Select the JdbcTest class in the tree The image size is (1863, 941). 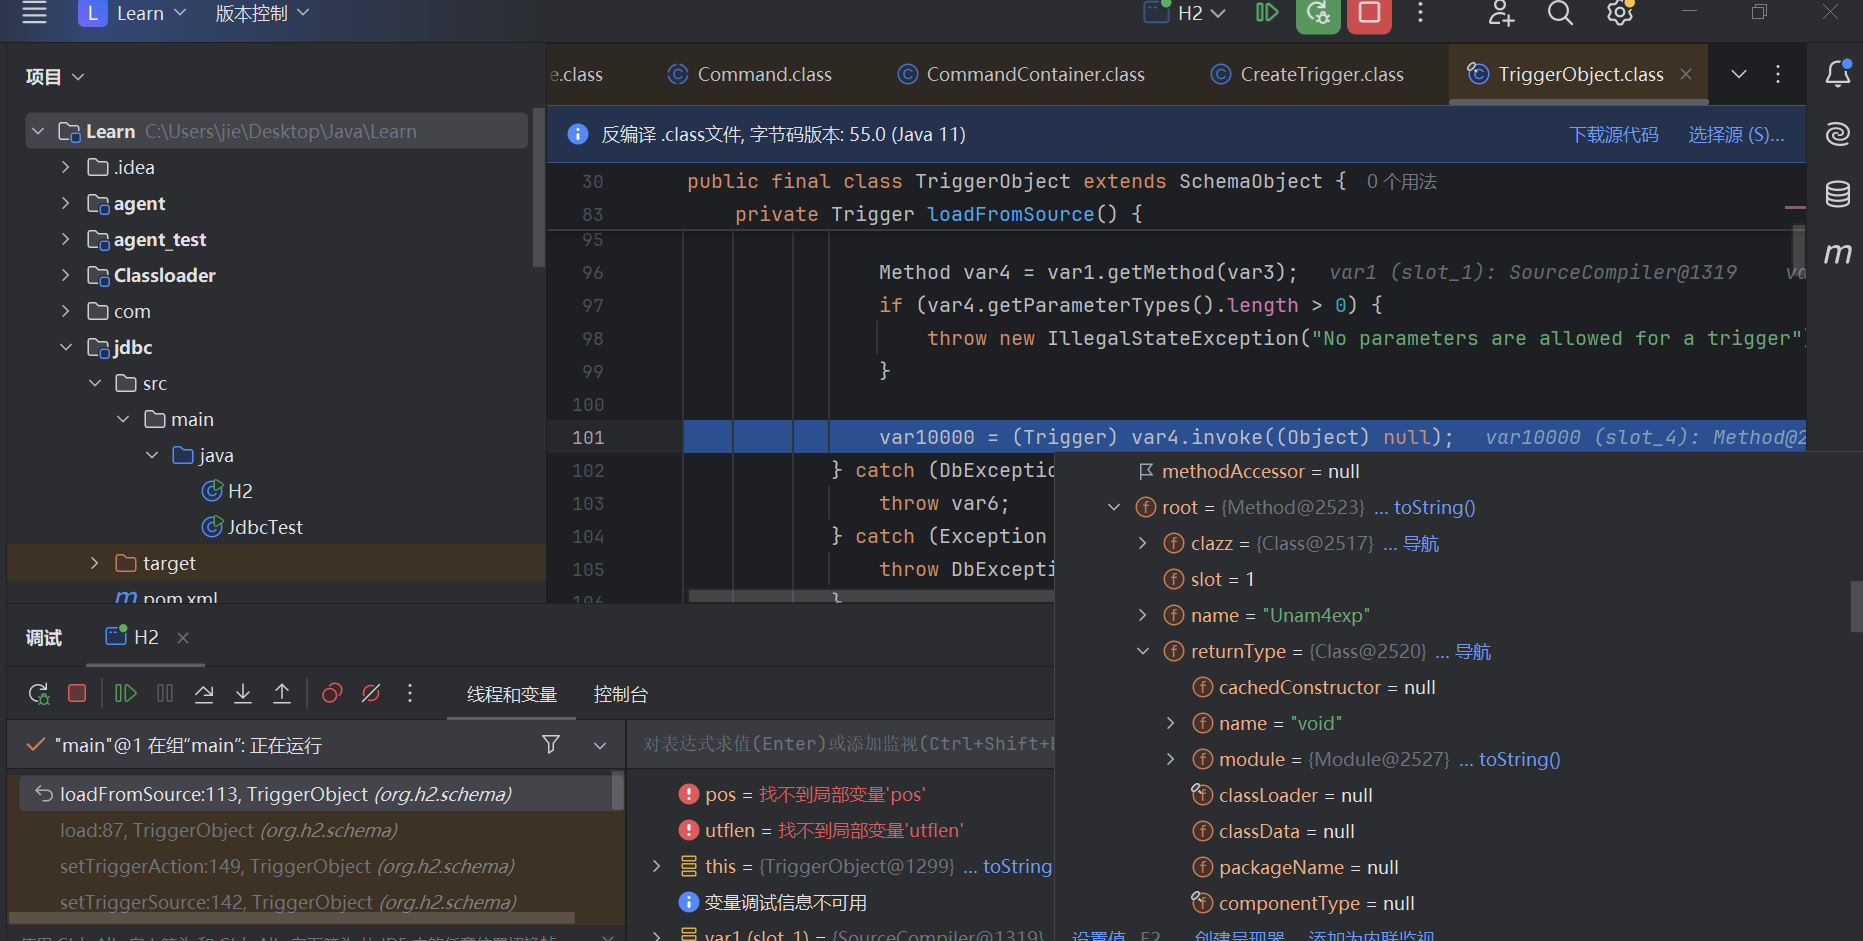[x=252, y=527]
